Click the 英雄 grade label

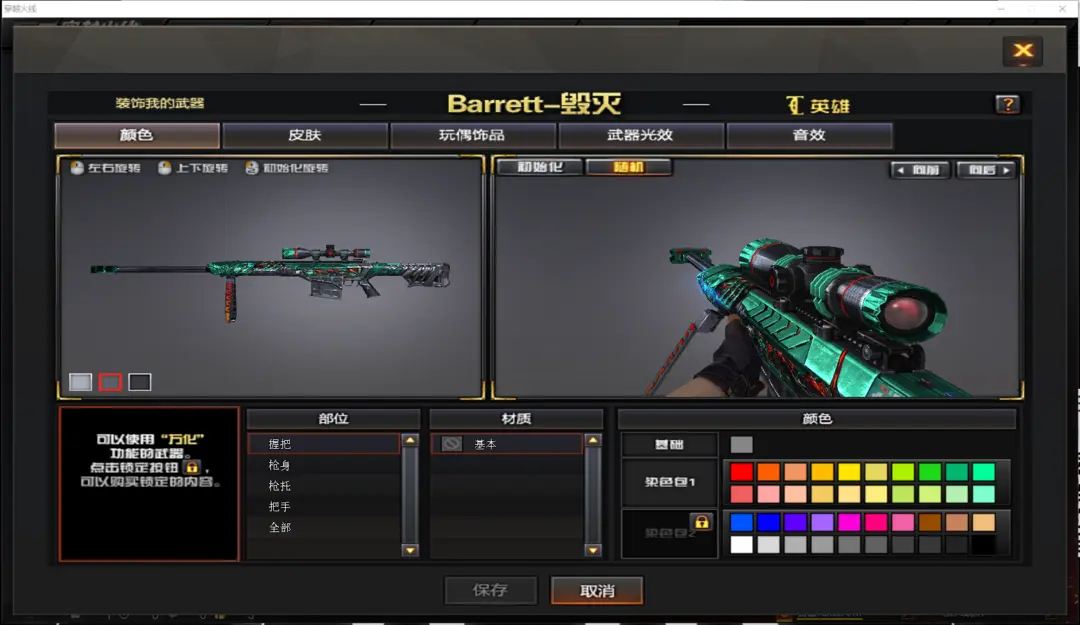click(818, 105)
